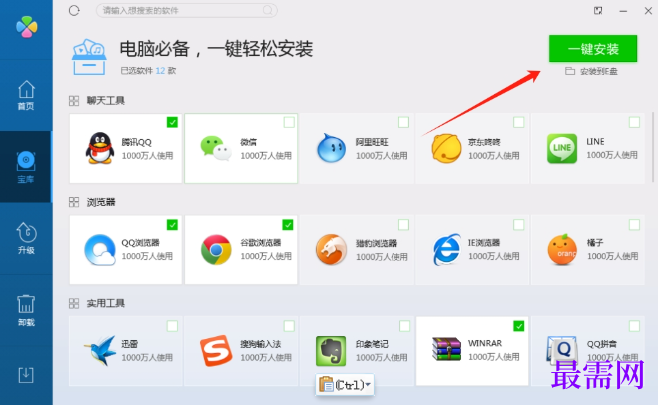The height and width of the screenshot is (406, 663).
Task: Open the download manager icon in sidebar
Action: (x=26, y=375)
